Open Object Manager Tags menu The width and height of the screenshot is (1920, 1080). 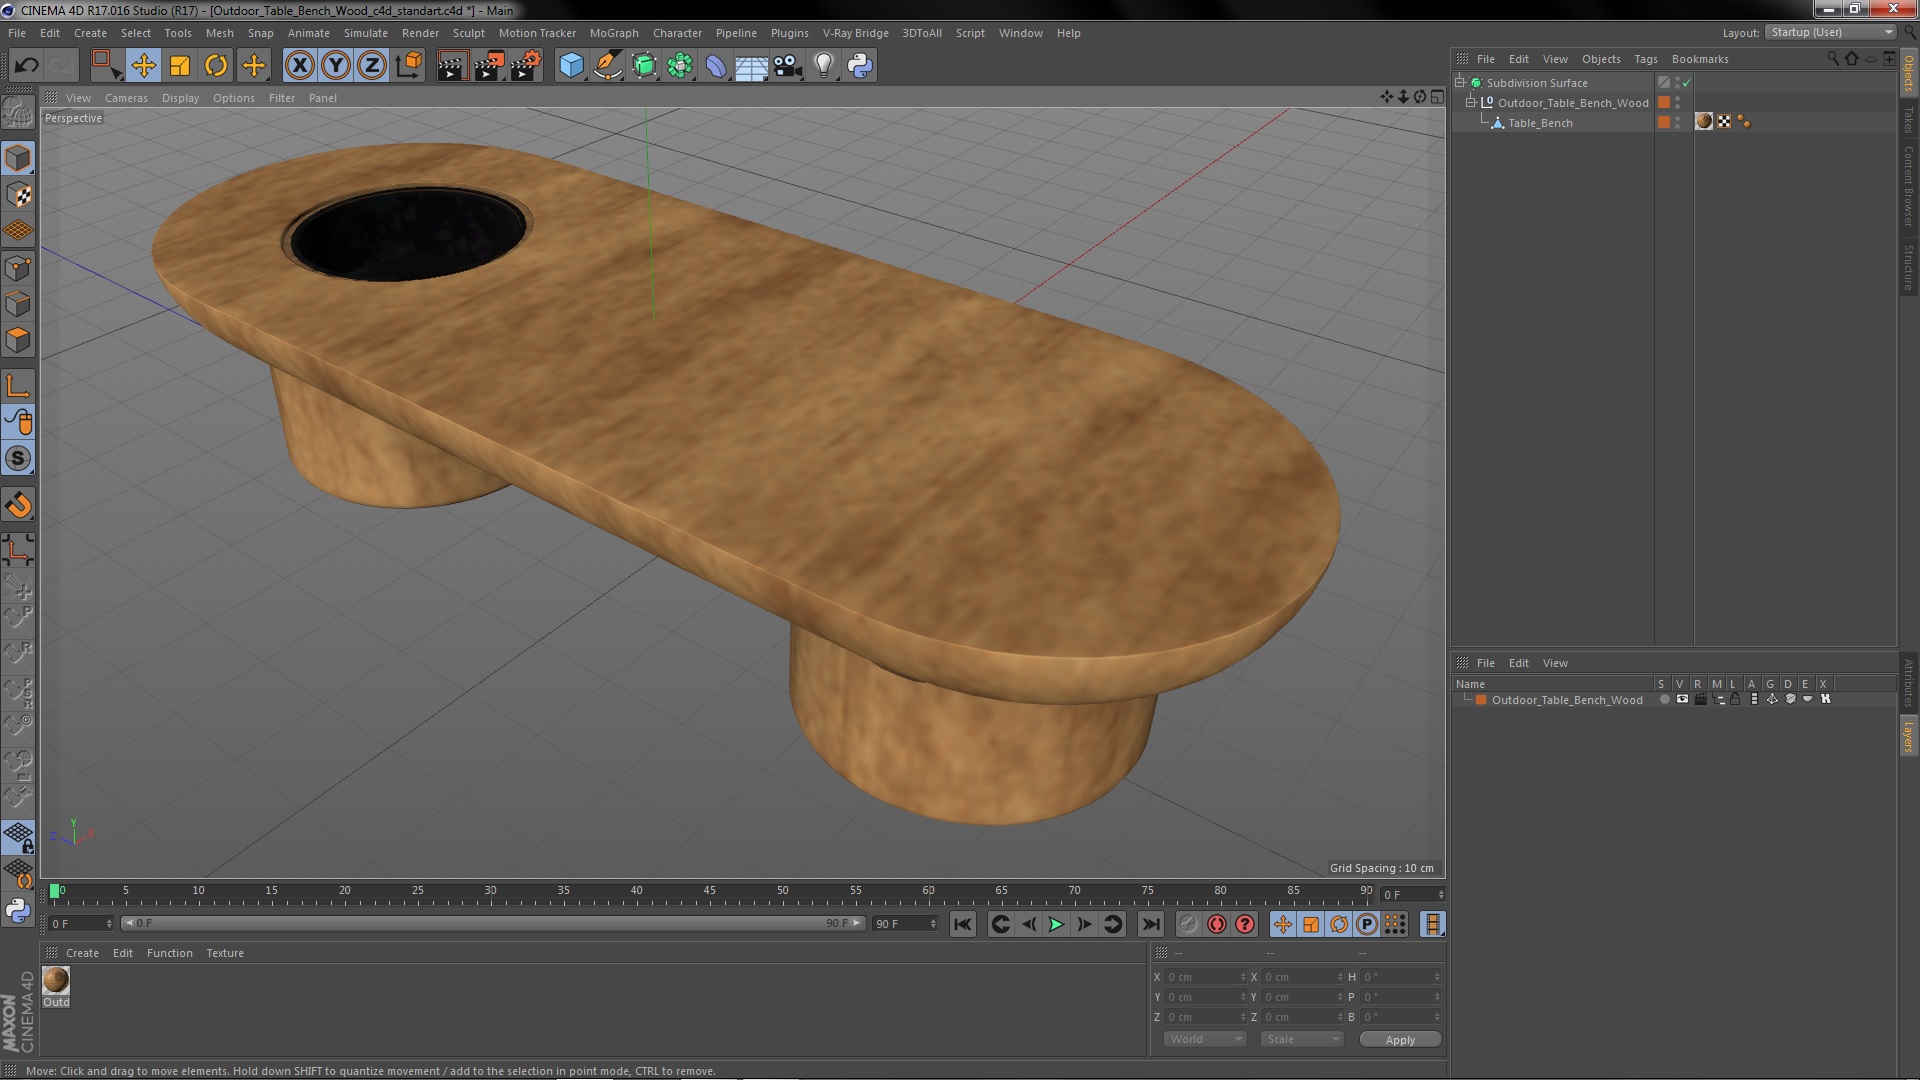coord(1645,59)
